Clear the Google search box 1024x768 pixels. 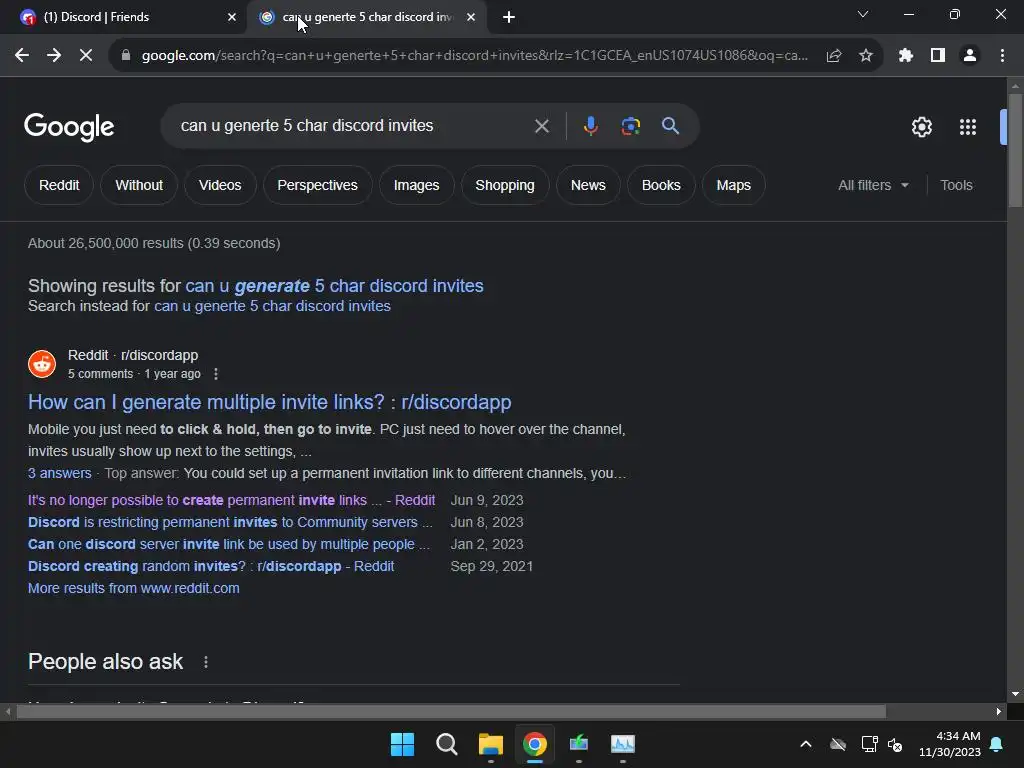(x=541, y=126)
